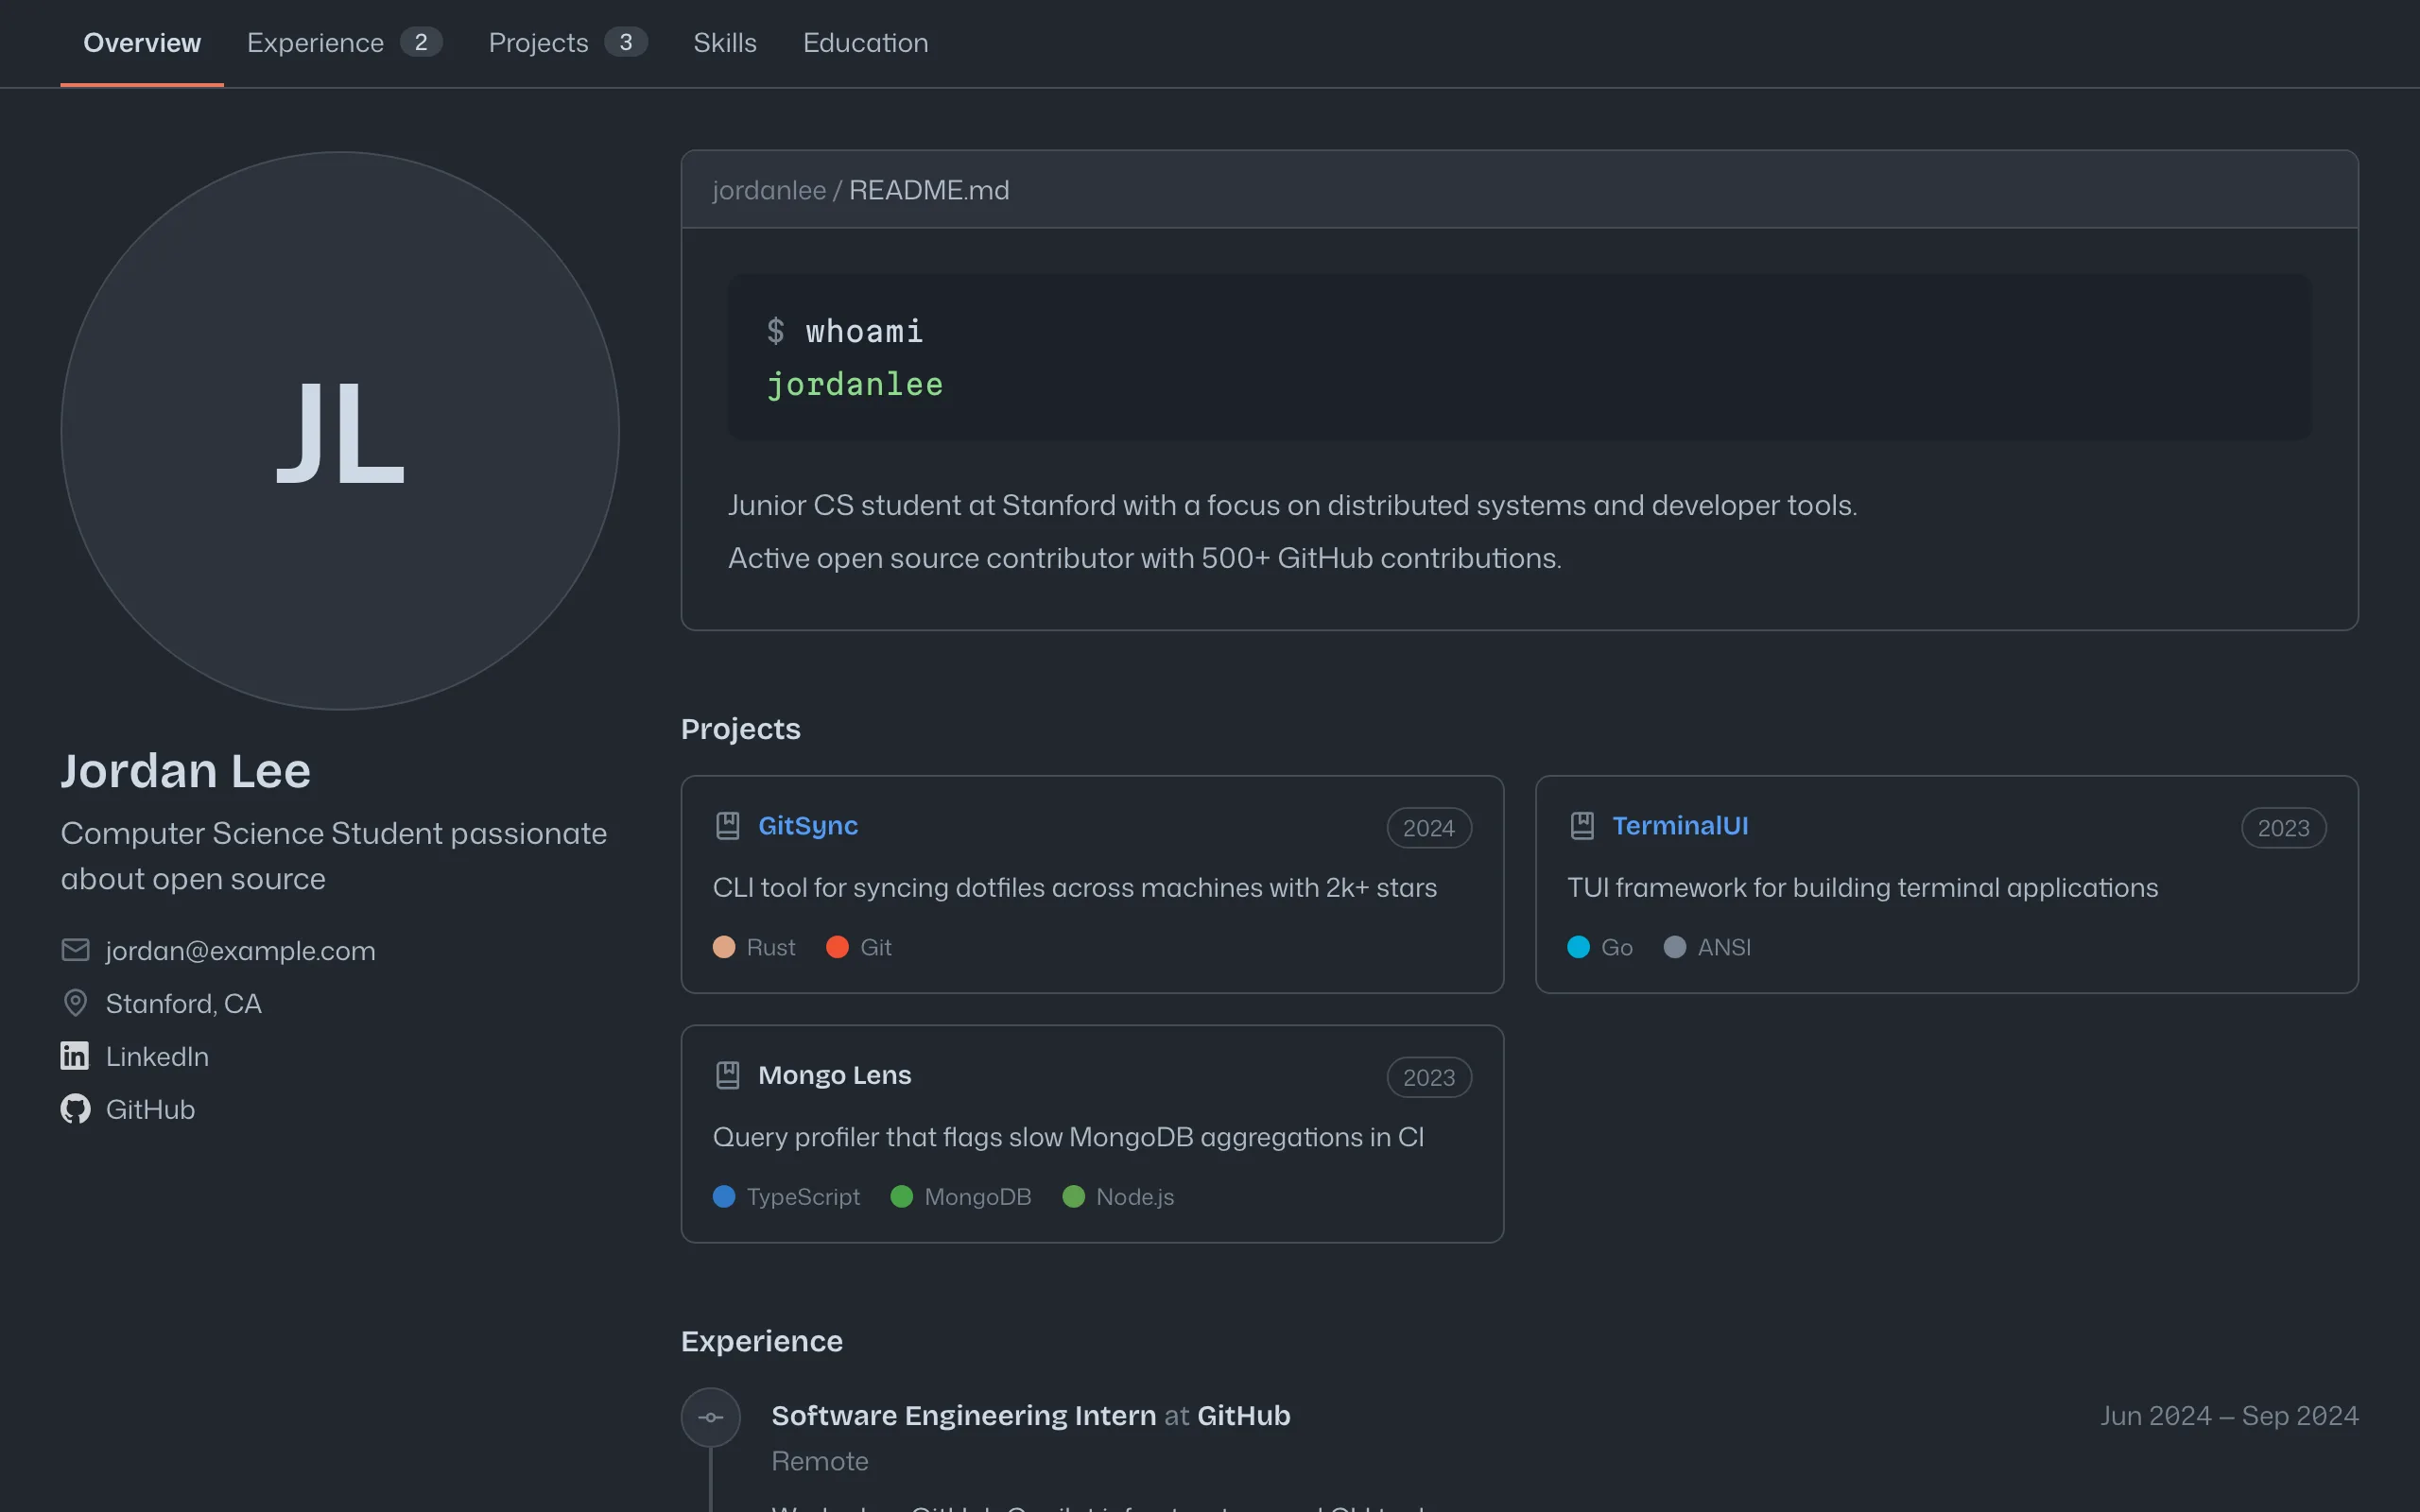Image resolution: width=2420 pixels, height=1512 pixels.
Task: Click the Mongo Lens project title
Action: [x=835, y=1075]
